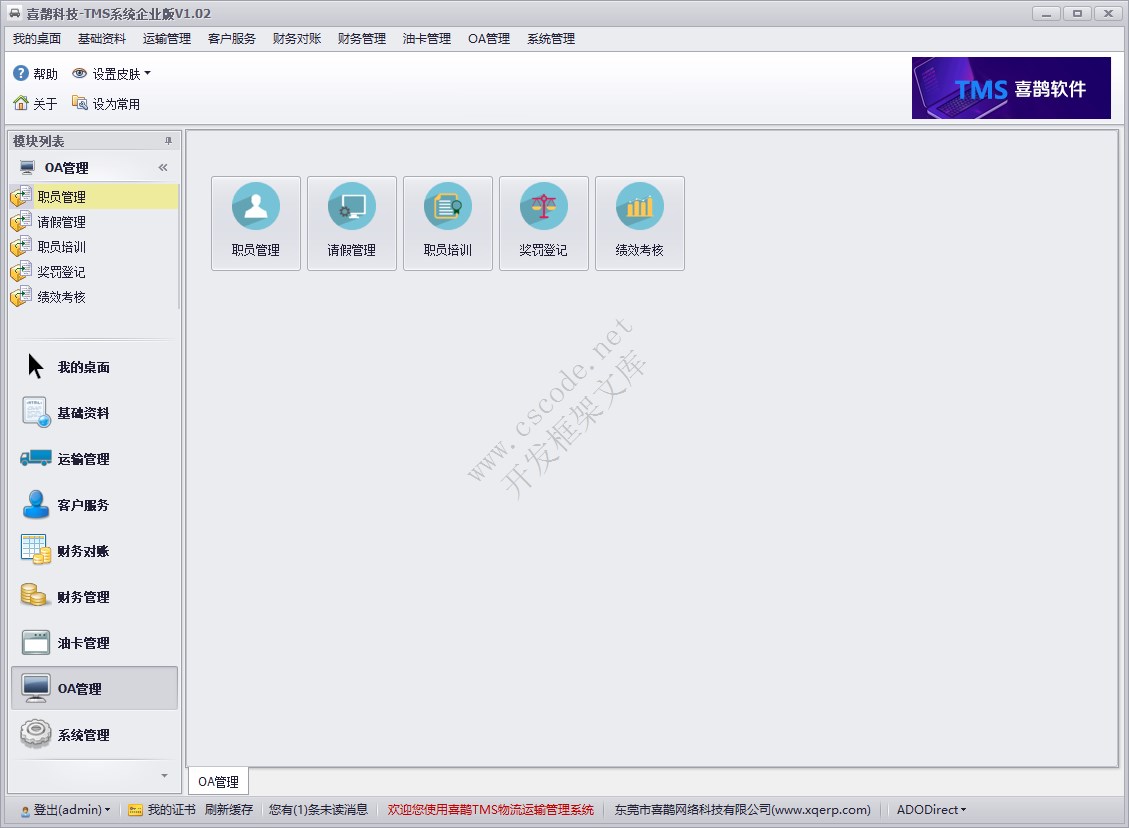
Task: Expand sidebar overflow arrow at bottom
Action: (x=164, y=775)
